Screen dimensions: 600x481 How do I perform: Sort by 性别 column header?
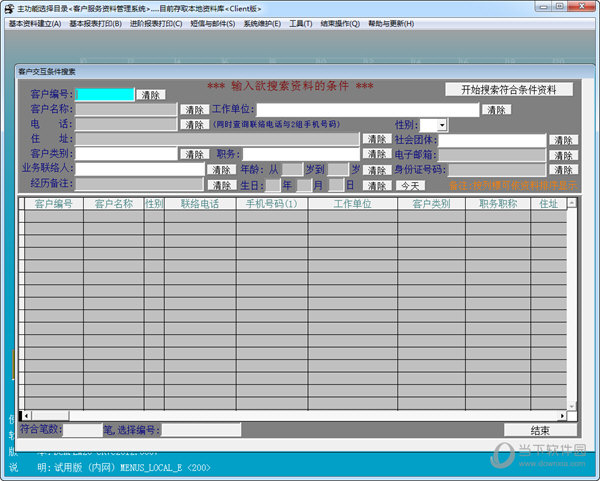(x=154, y=204)
